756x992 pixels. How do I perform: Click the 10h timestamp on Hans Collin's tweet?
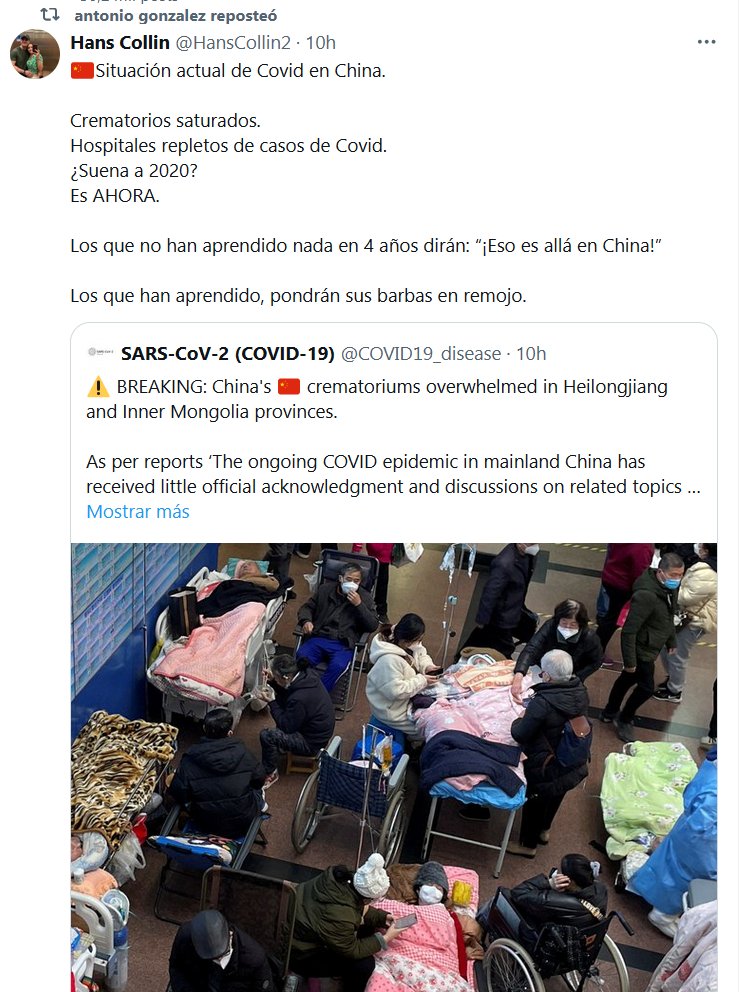[x=321, y=42]
